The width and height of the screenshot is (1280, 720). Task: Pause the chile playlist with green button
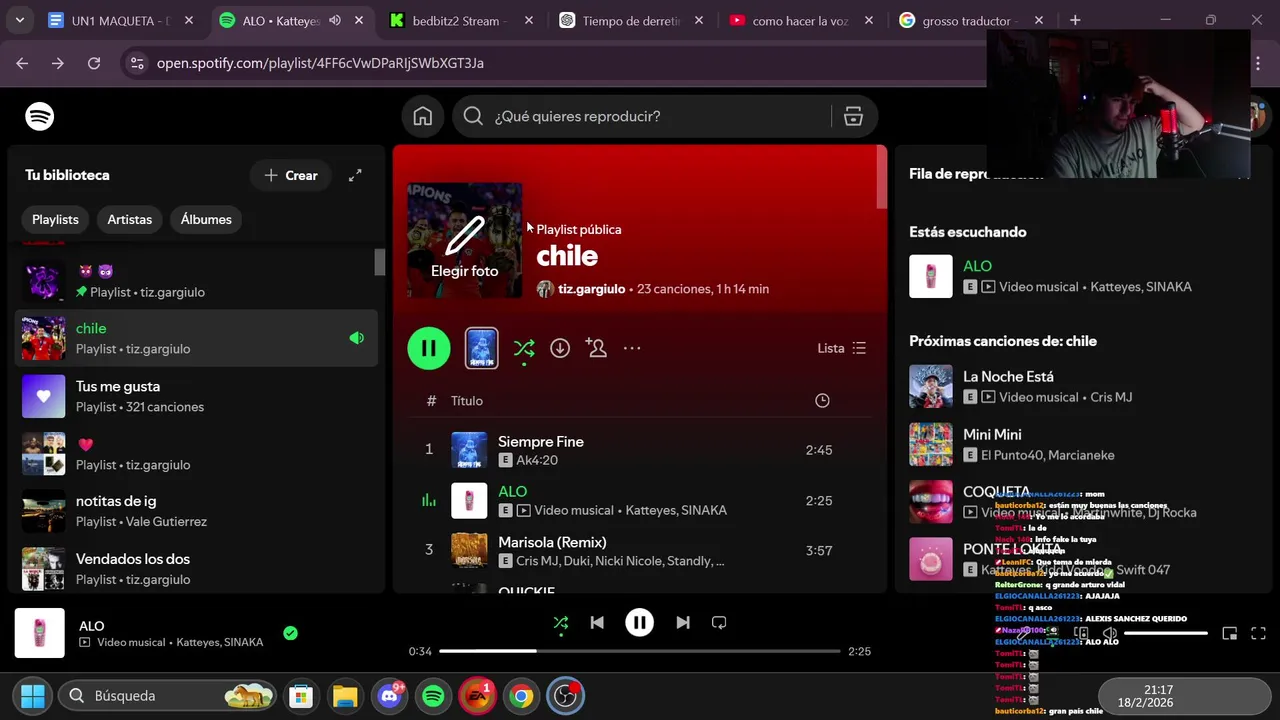tap(429, 348)
